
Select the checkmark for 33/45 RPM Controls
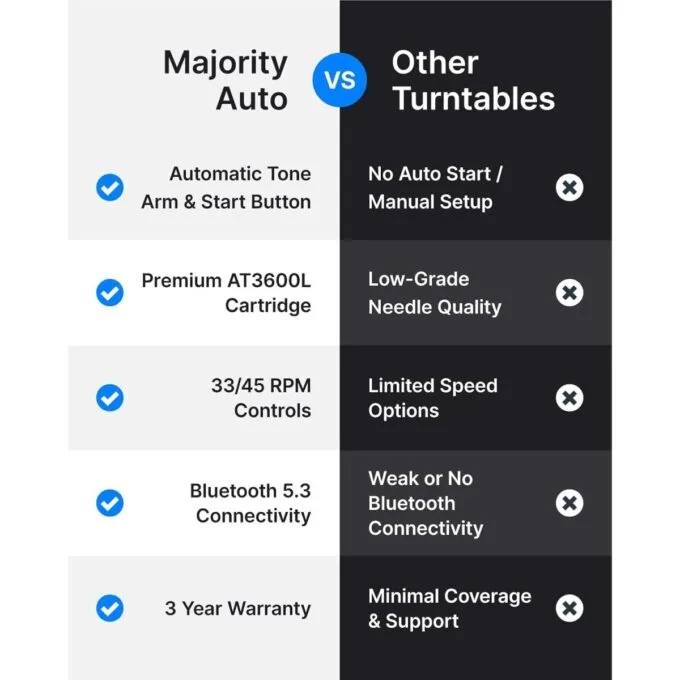tap(110, 398)
